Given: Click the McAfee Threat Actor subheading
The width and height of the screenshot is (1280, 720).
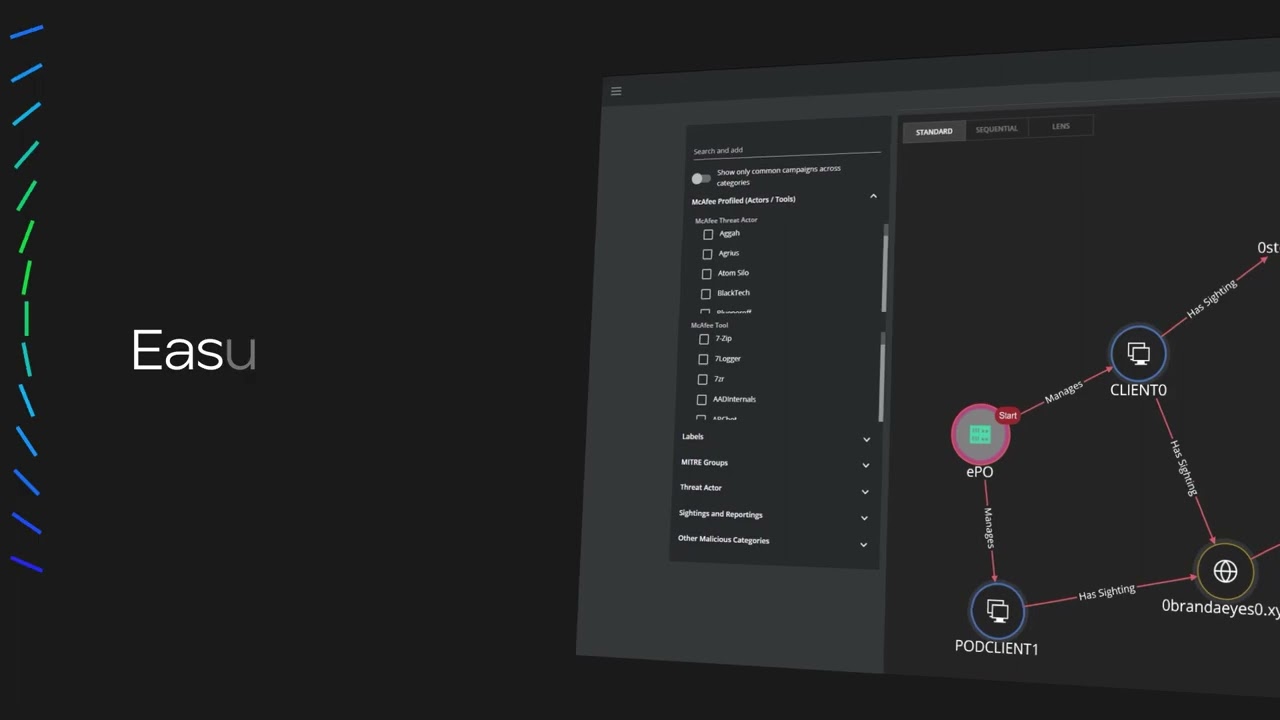Looking at the screenshot, I should pos(726,220).
